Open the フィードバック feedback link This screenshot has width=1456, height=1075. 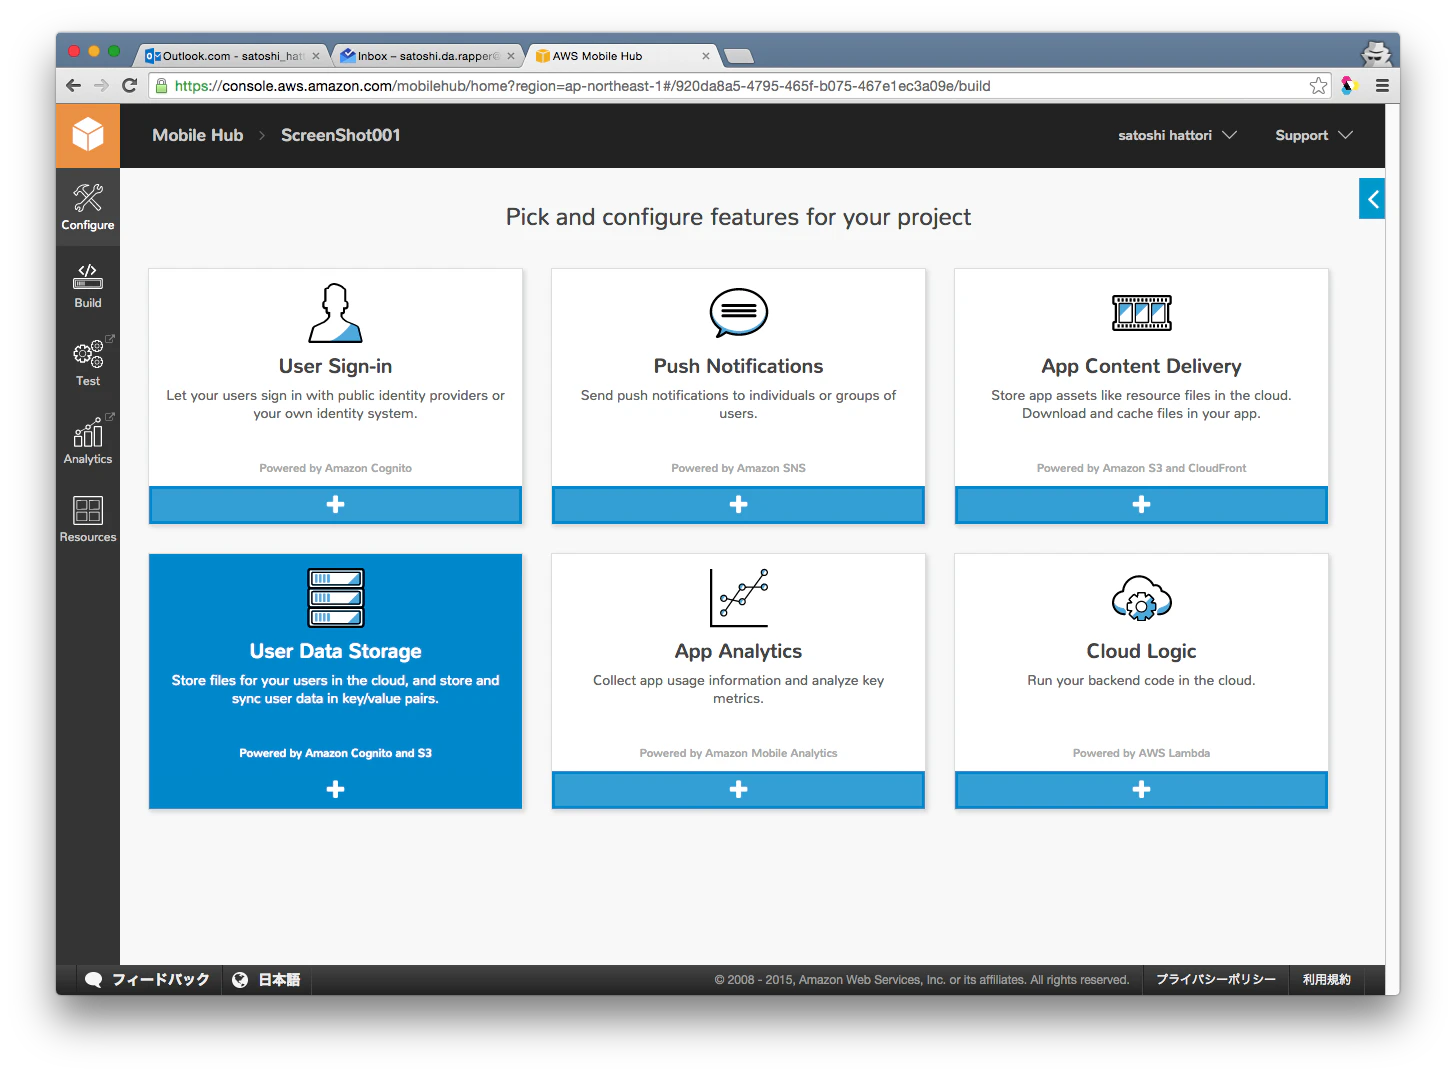pos(148,980)
